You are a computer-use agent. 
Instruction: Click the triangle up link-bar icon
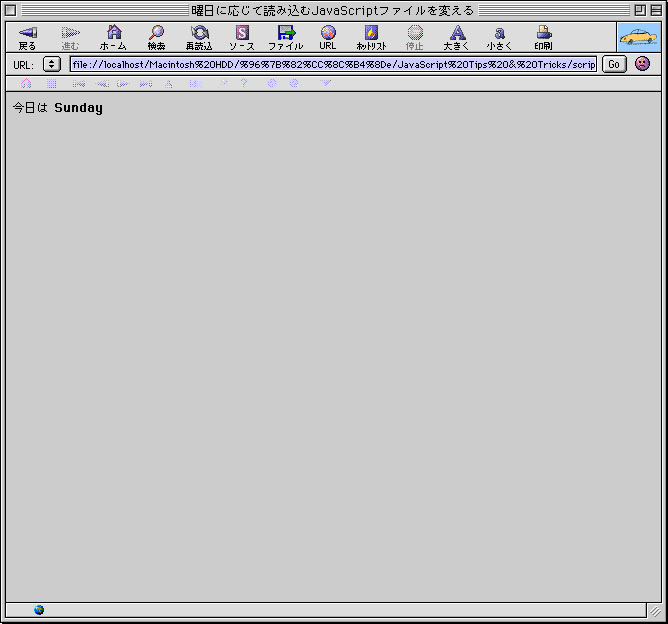[169, 84]
